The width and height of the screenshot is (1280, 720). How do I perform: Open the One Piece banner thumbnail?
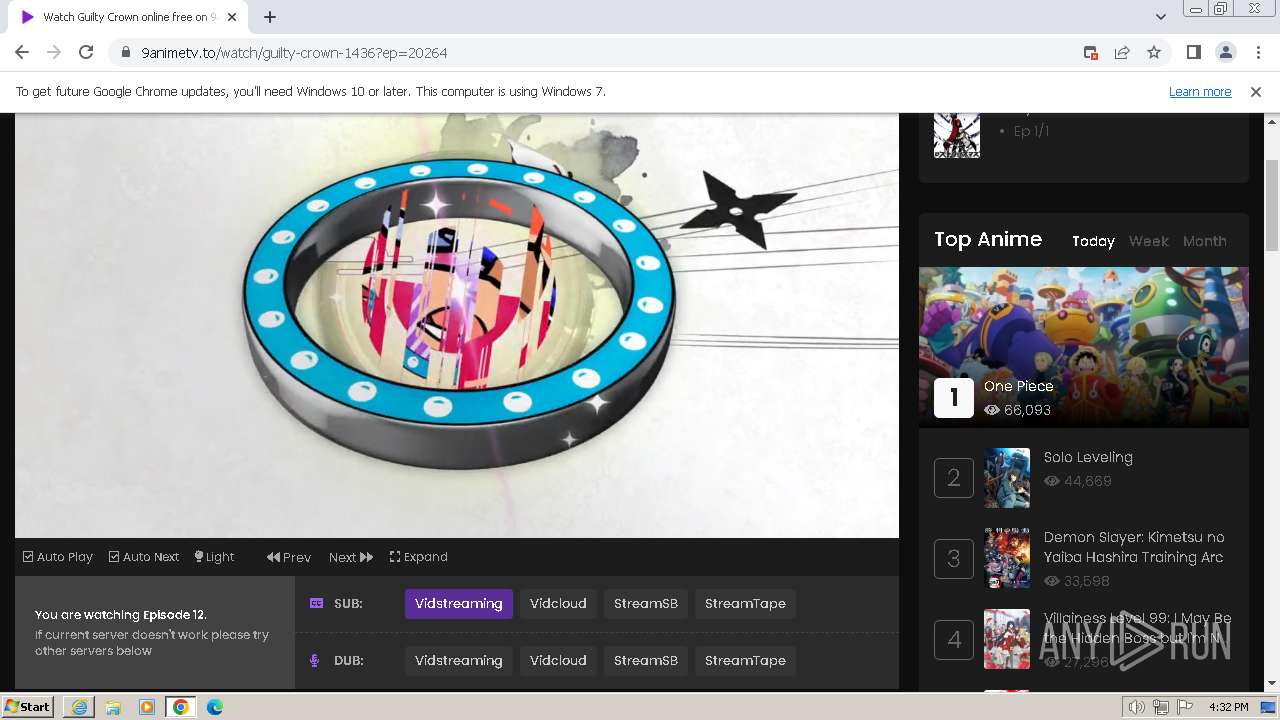point(1084,347)
